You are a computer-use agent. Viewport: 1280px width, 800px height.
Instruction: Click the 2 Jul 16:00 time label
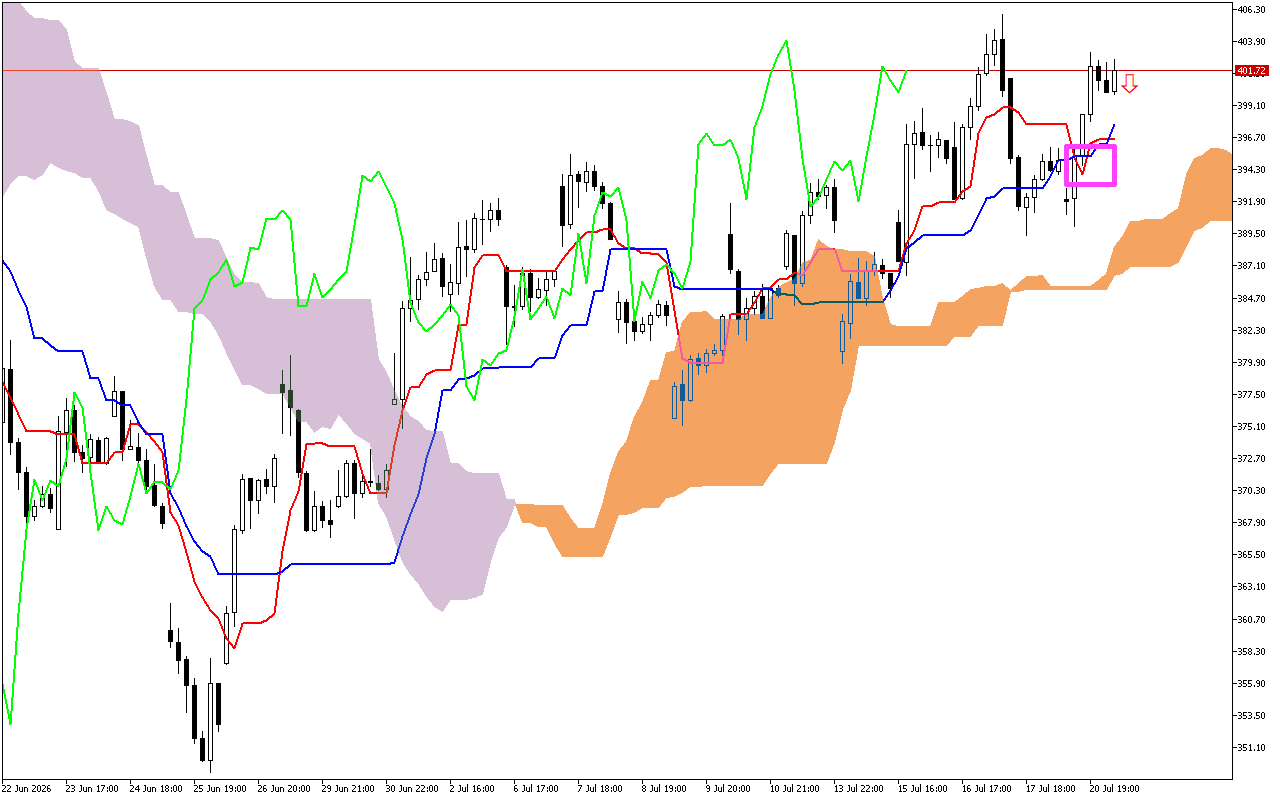coord(473,788)
